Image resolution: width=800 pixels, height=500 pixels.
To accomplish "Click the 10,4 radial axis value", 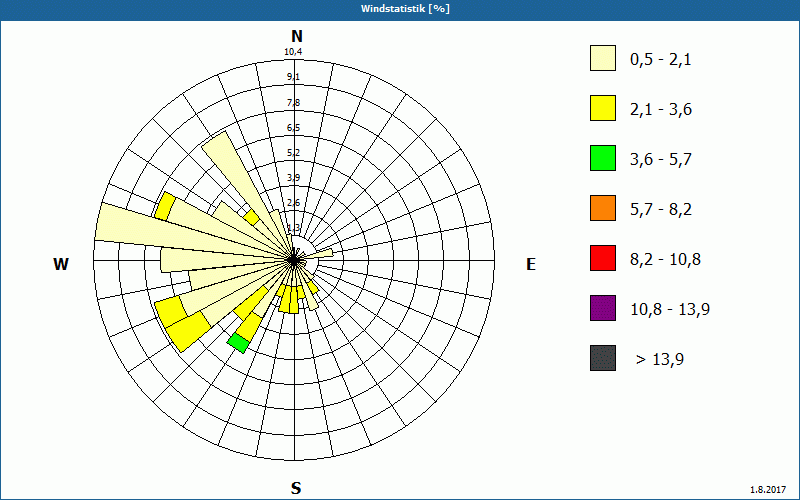I will [293, 52].
